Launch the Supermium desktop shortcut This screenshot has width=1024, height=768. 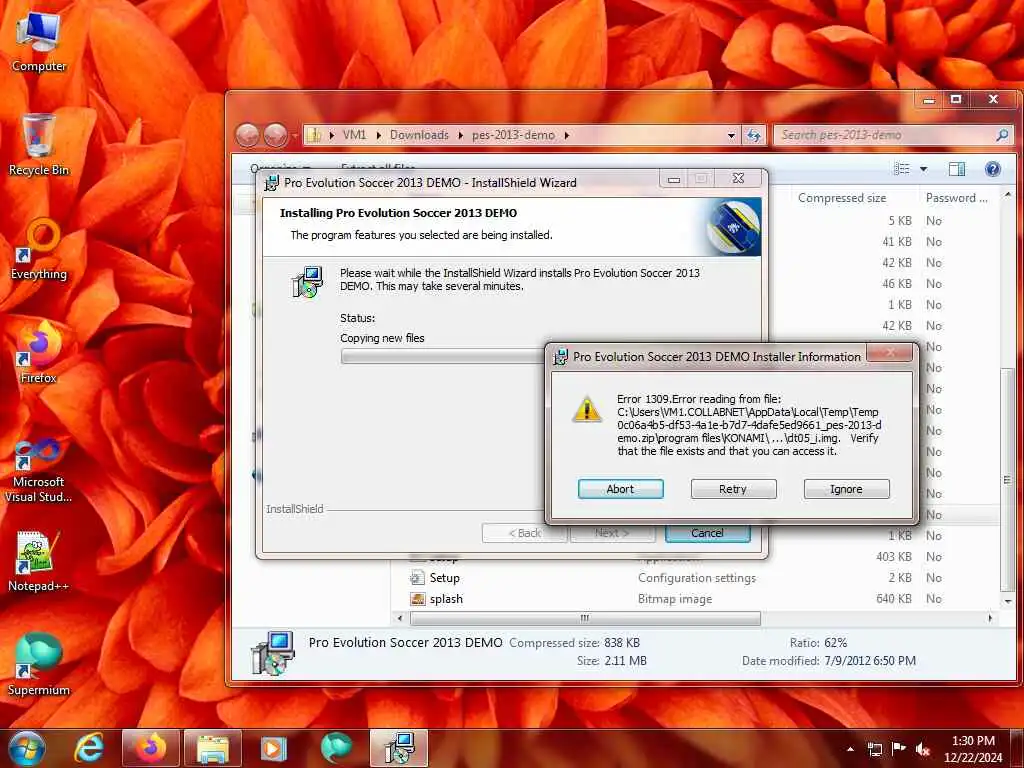coord(39,665)
